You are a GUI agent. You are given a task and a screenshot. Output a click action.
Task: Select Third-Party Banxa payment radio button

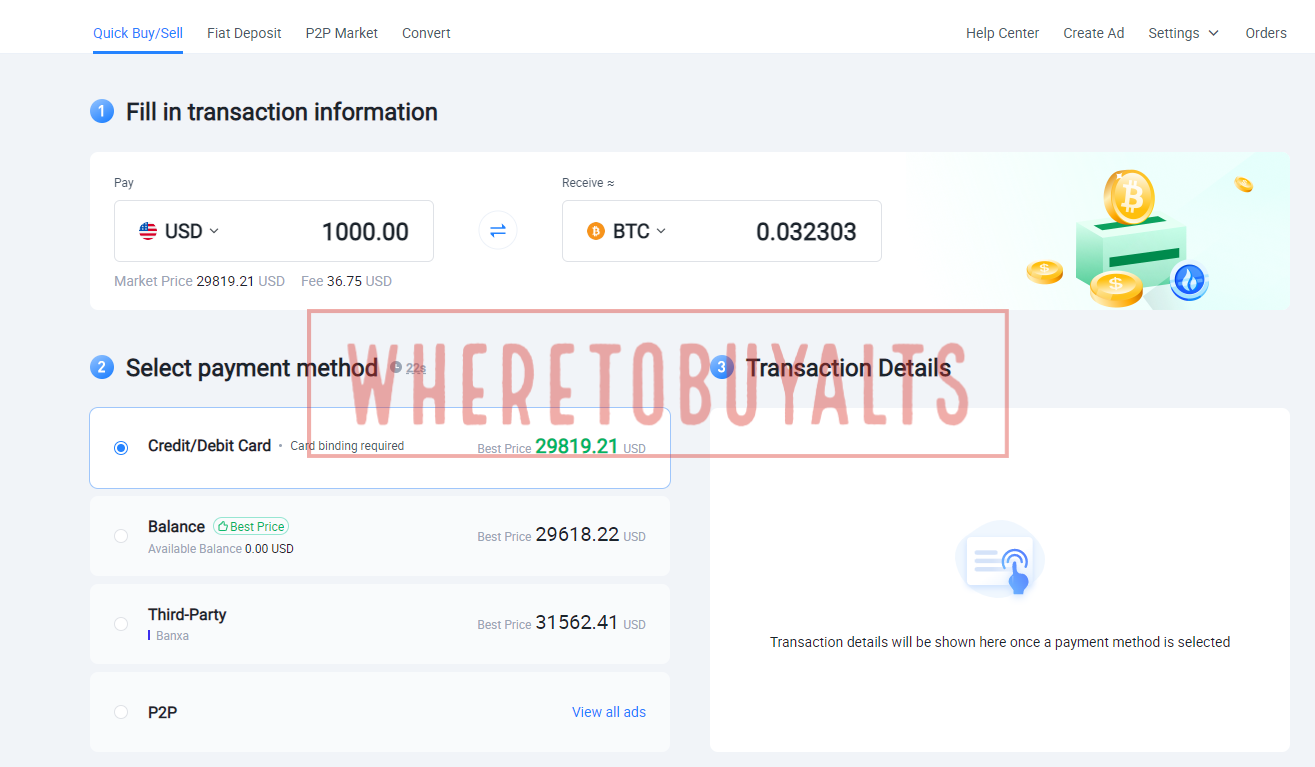121,624
